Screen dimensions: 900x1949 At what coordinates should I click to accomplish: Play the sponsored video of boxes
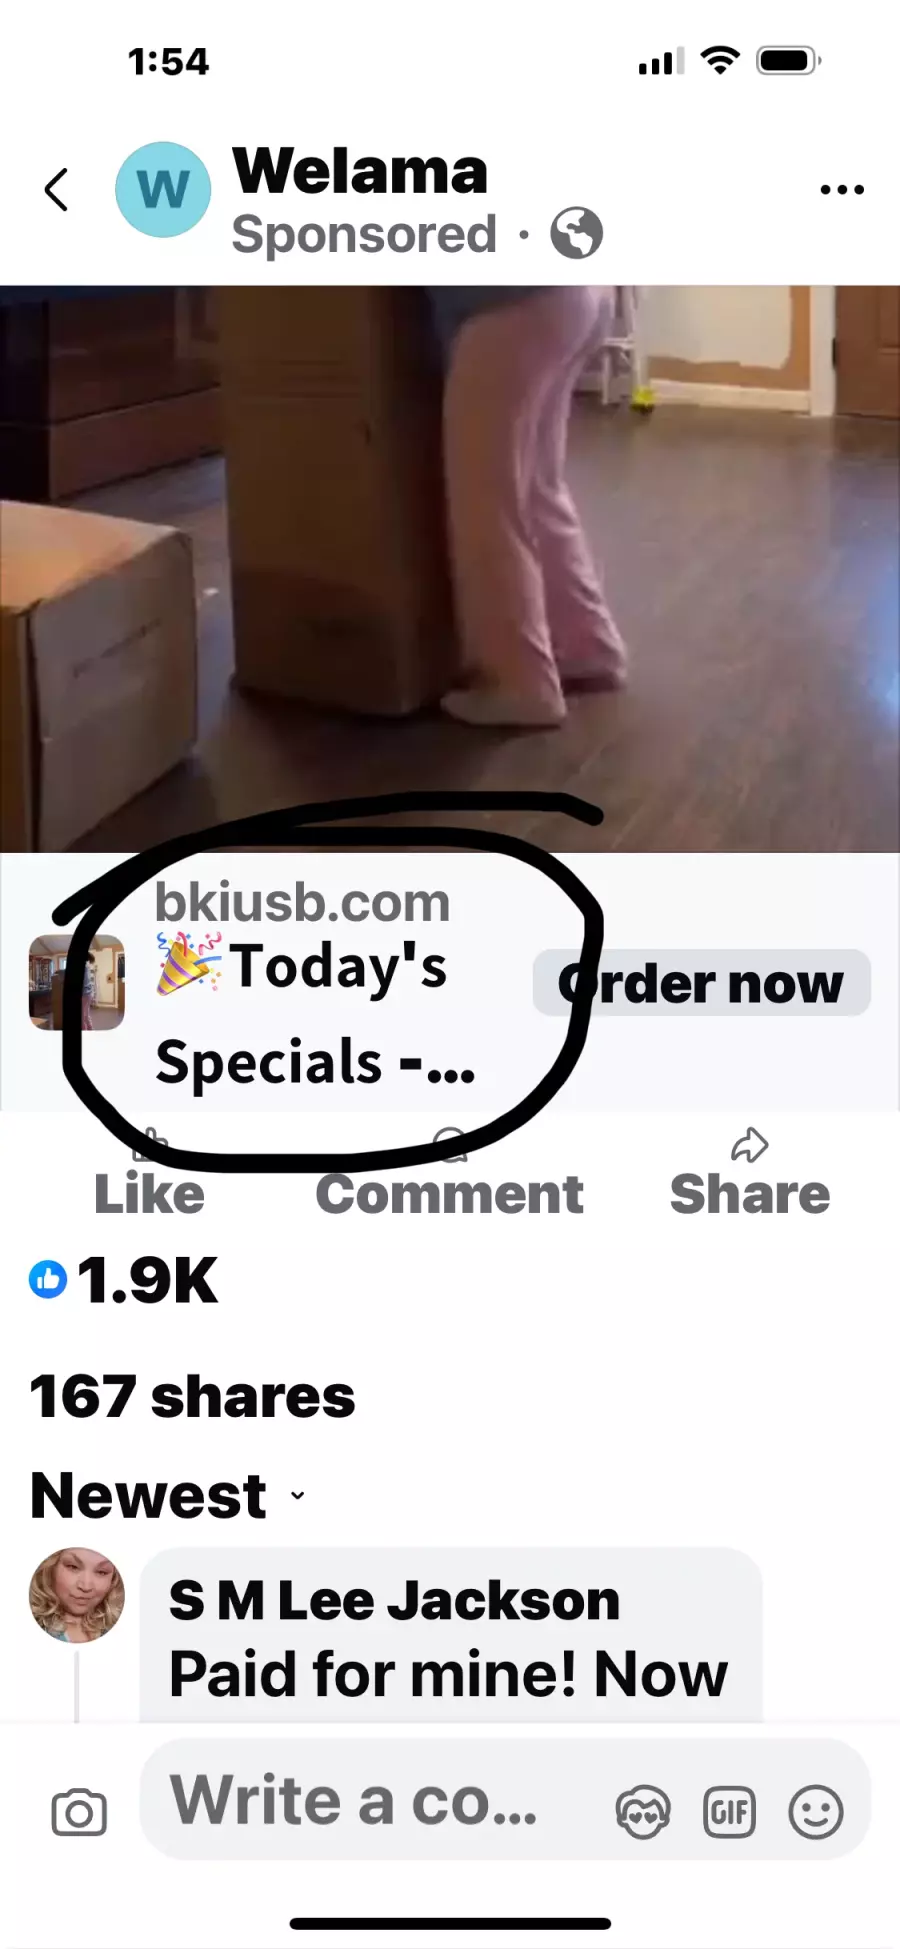pyautogui.click(x=450, y=569)
